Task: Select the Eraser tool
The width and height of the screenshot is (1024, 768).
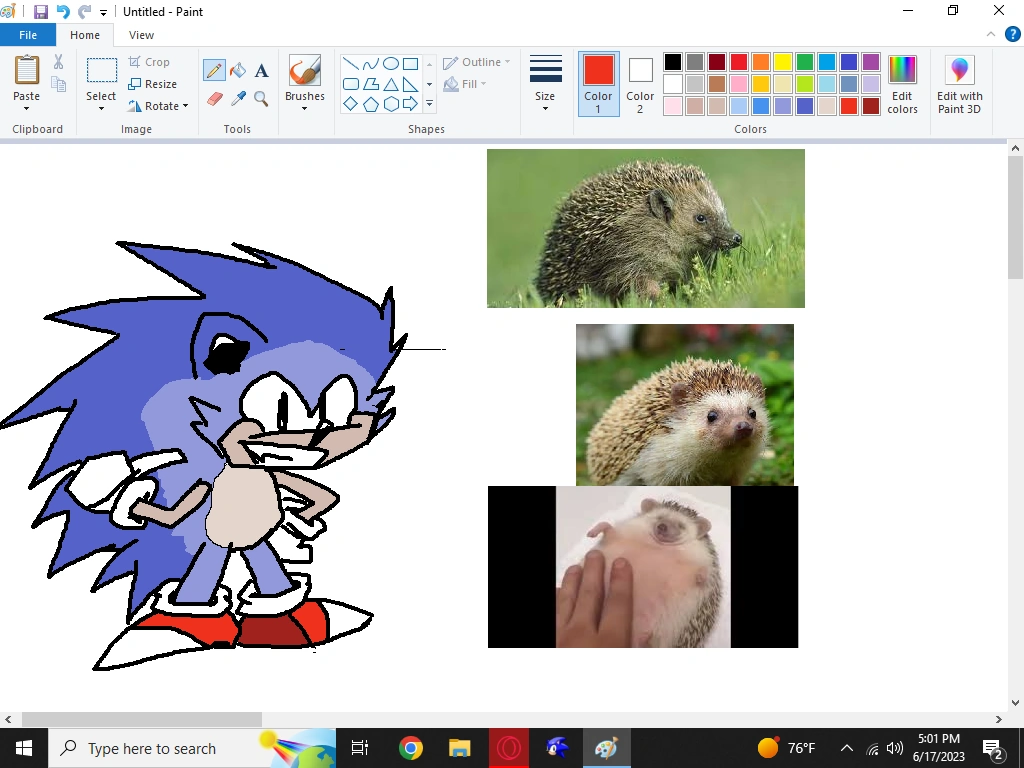Action: (x=213, y=99)
